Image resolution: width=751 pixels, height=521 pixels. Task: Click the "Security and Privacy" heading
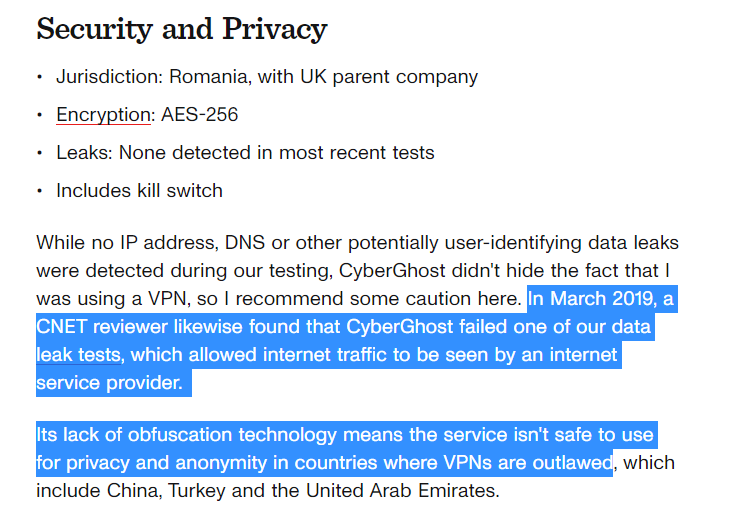click(x=181, y=30)
